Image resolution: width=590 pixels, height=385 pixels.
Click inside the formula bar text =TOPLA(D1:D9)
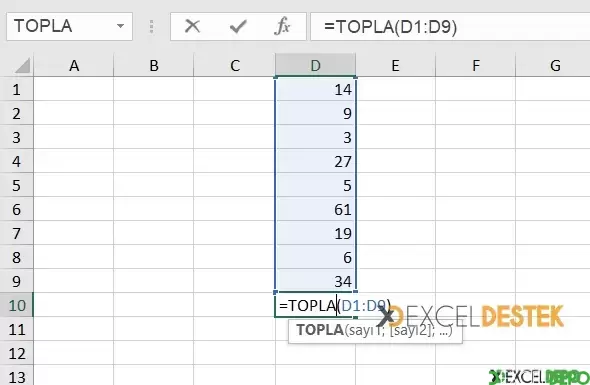pos(391,27)
